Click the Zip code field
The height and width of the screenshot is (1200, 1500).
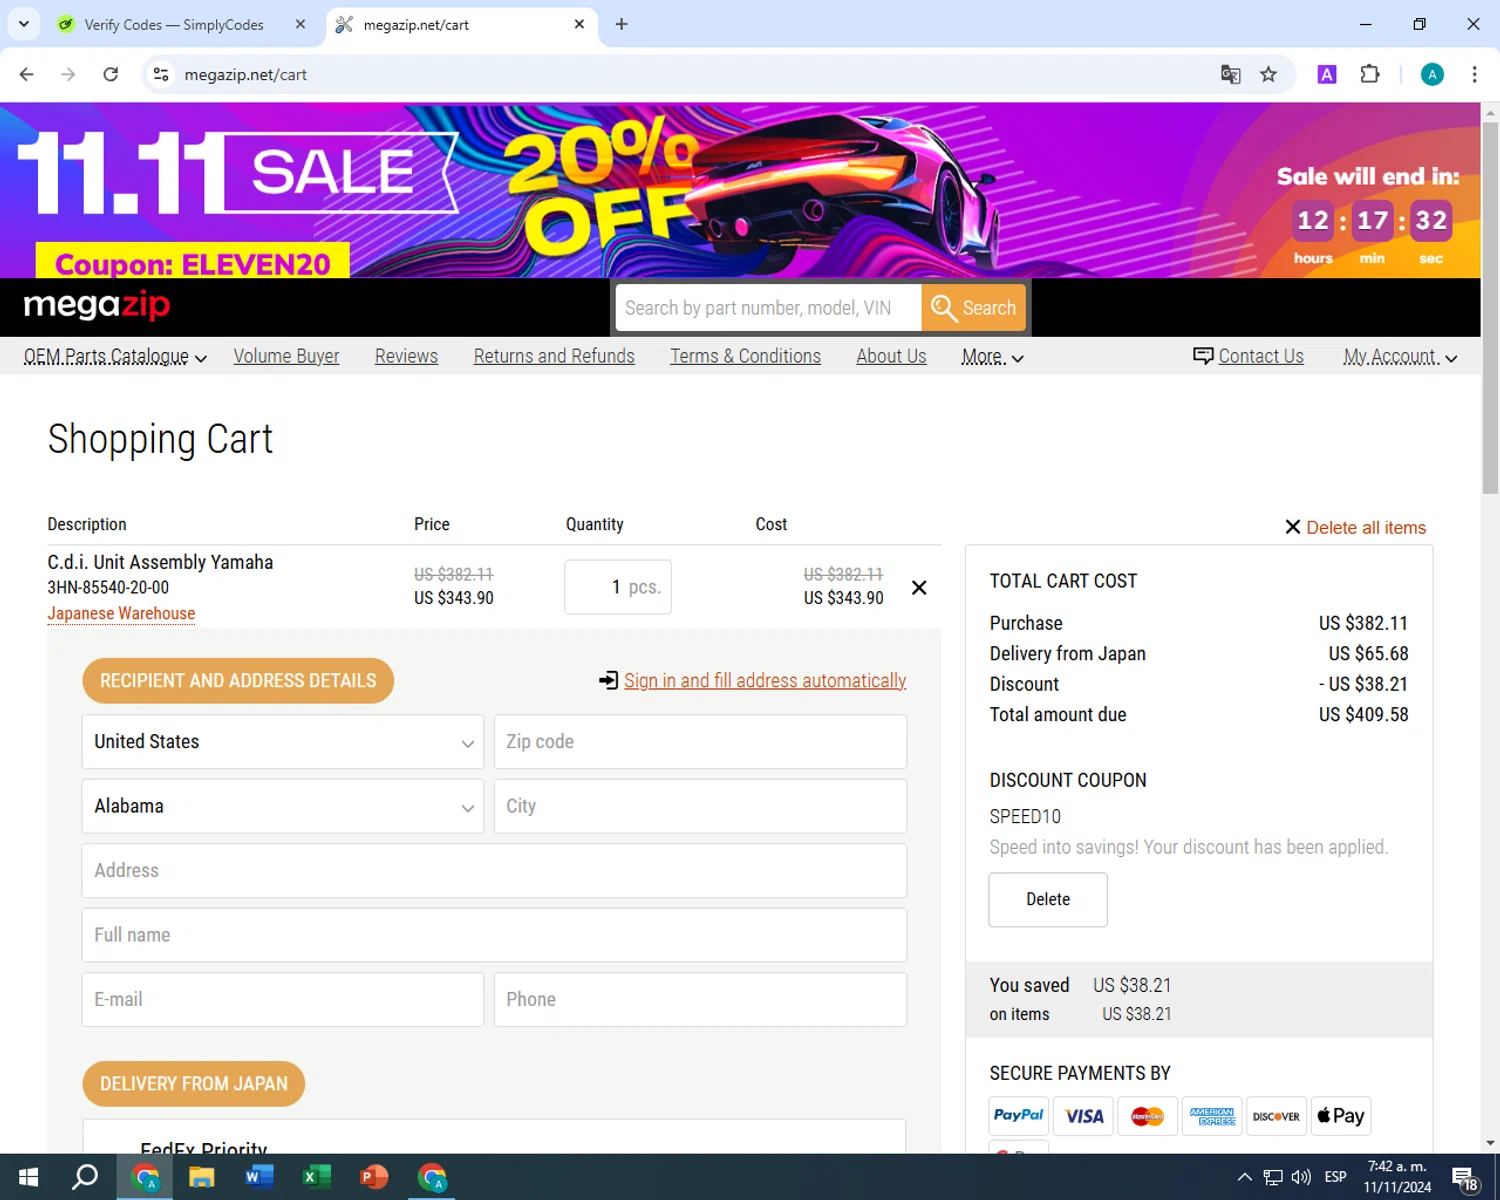[700, 742]
